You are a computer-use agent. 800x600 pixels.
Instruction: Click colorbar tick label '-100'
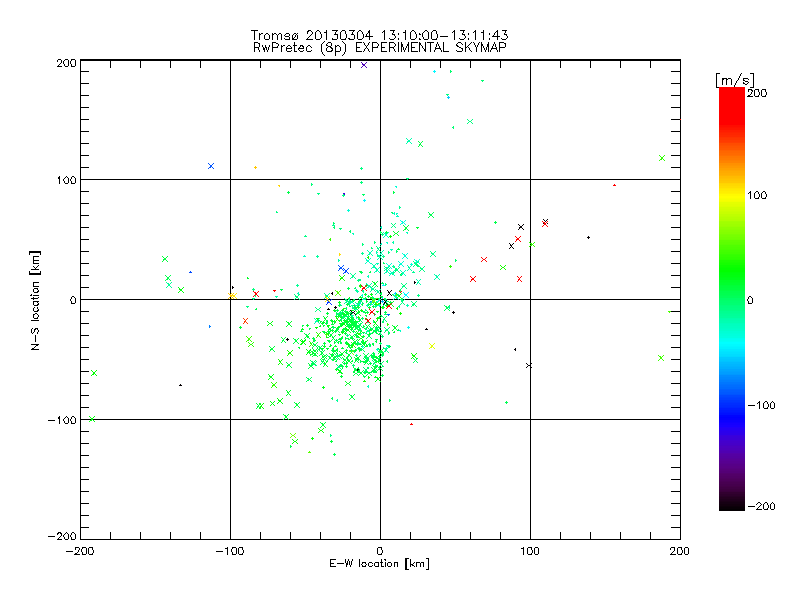coord(761,406)
